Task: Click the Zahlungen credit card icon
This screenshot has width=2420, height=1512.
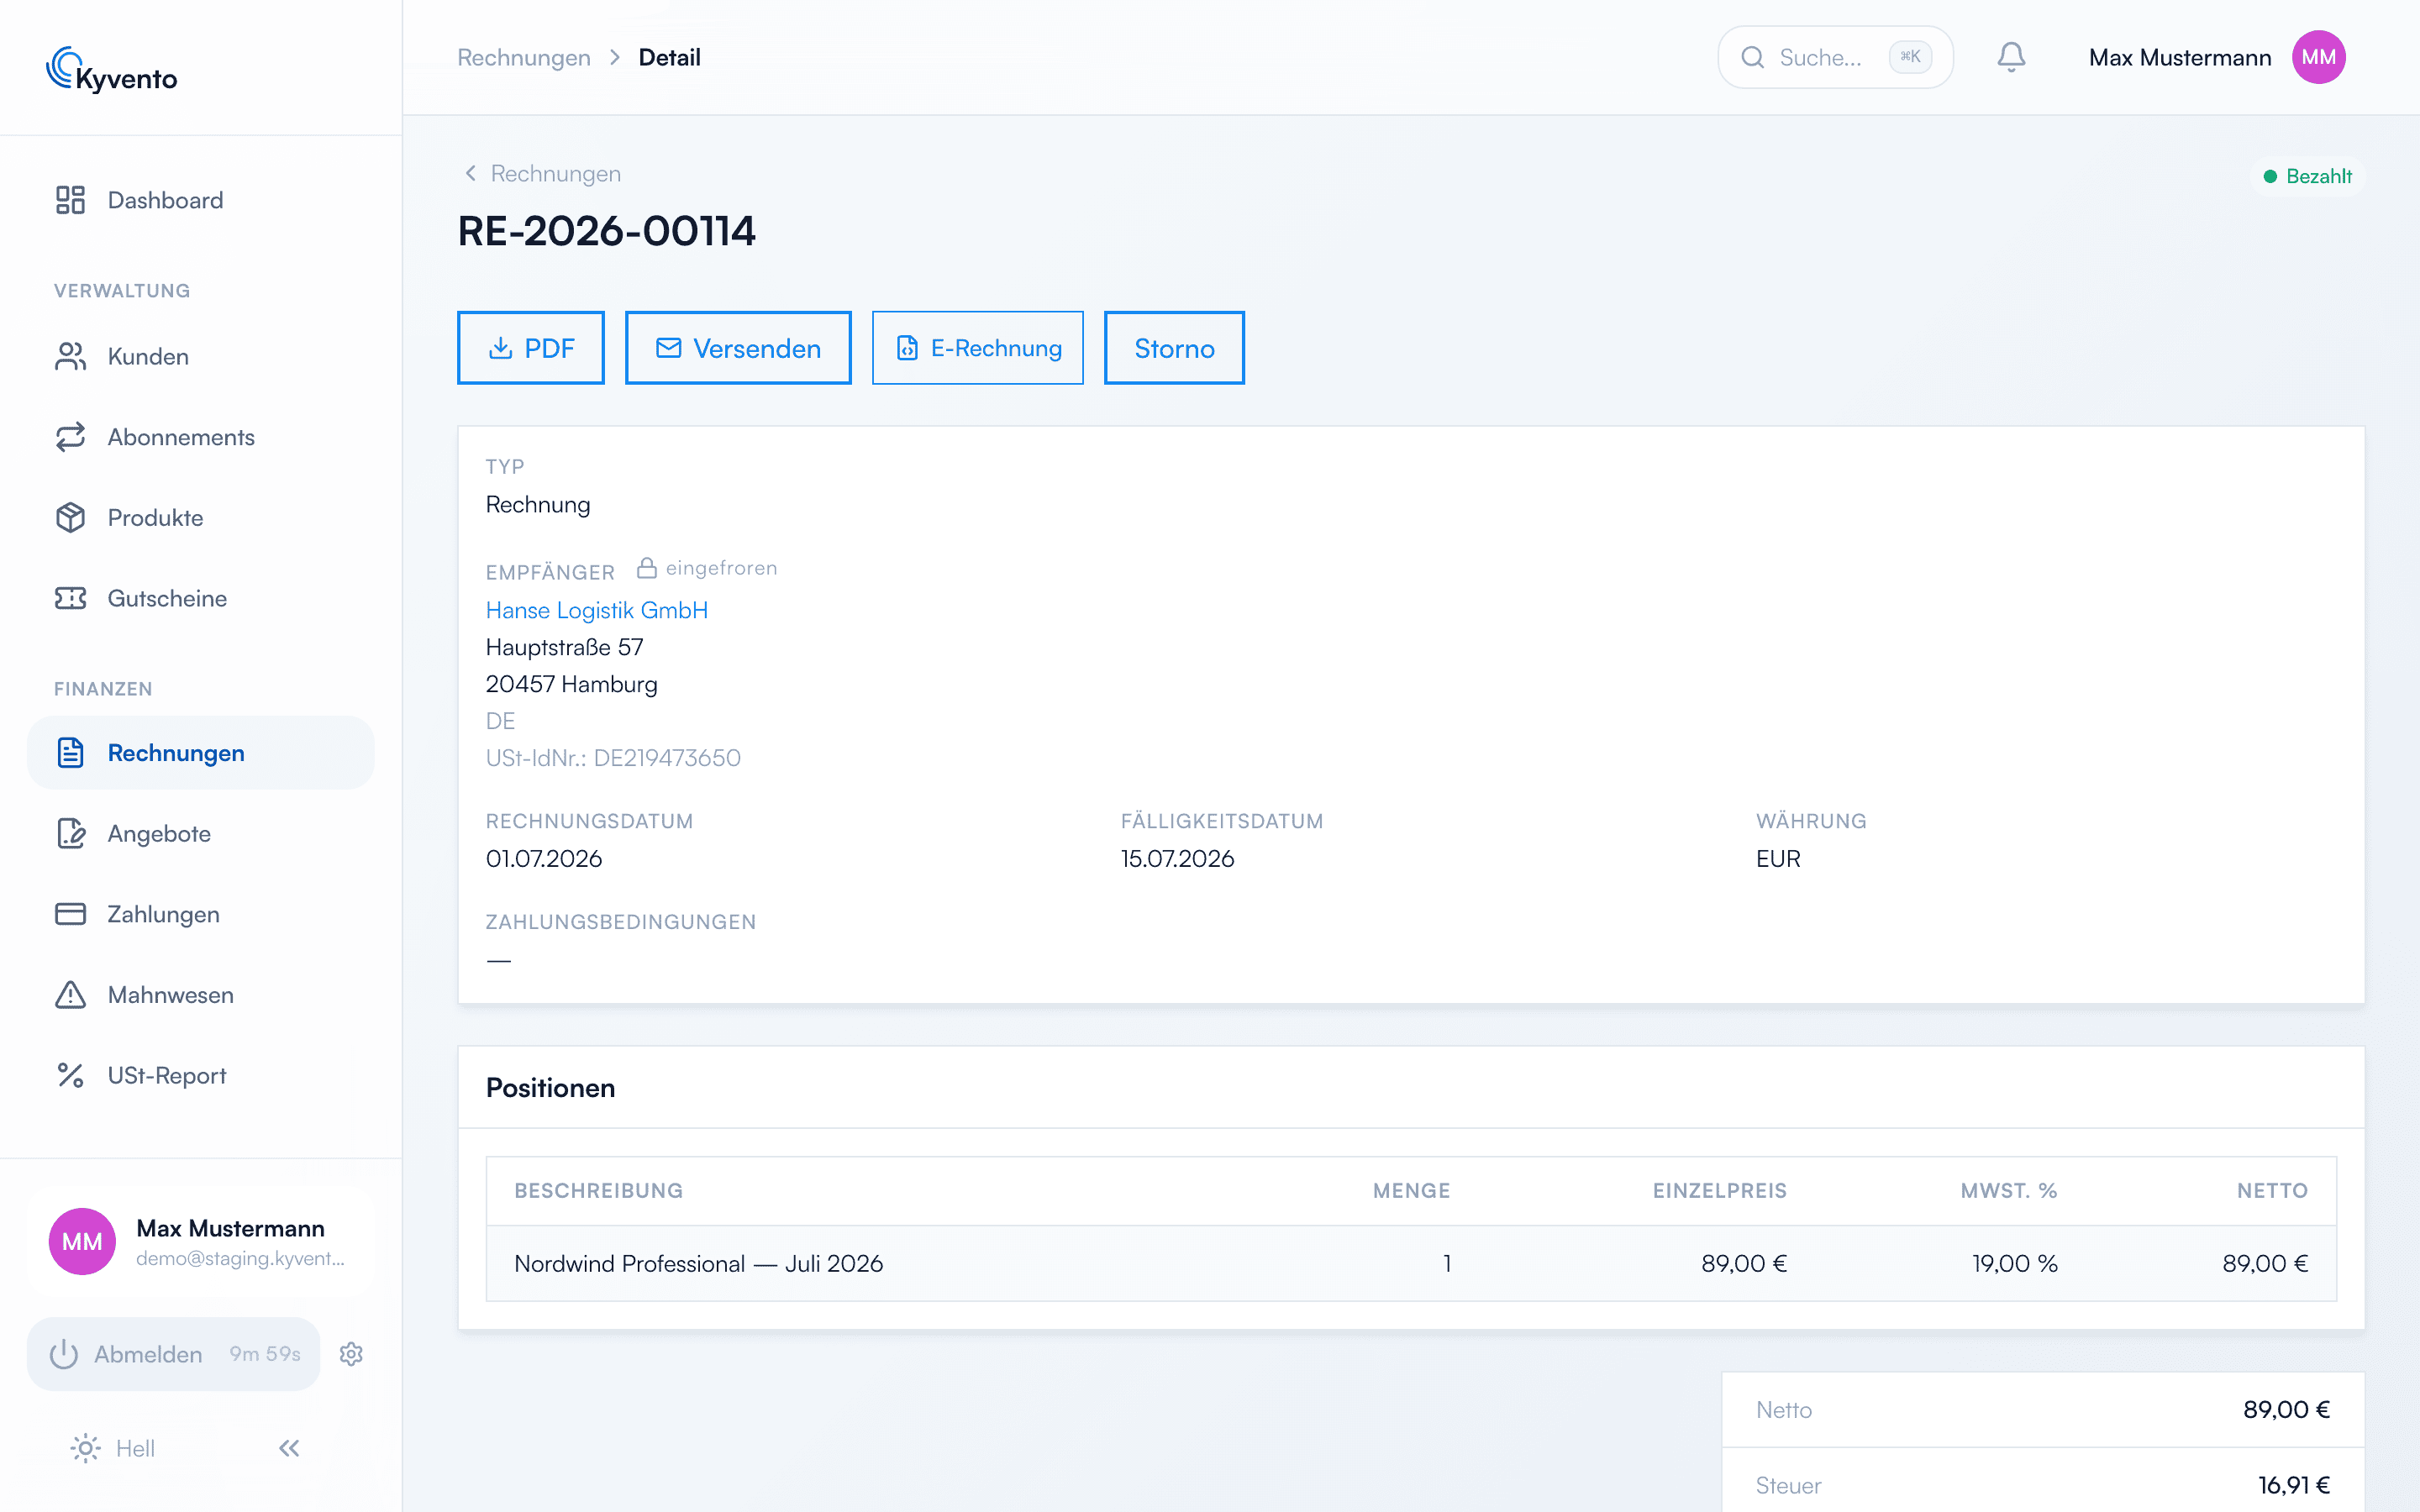Action: point(70,914)
